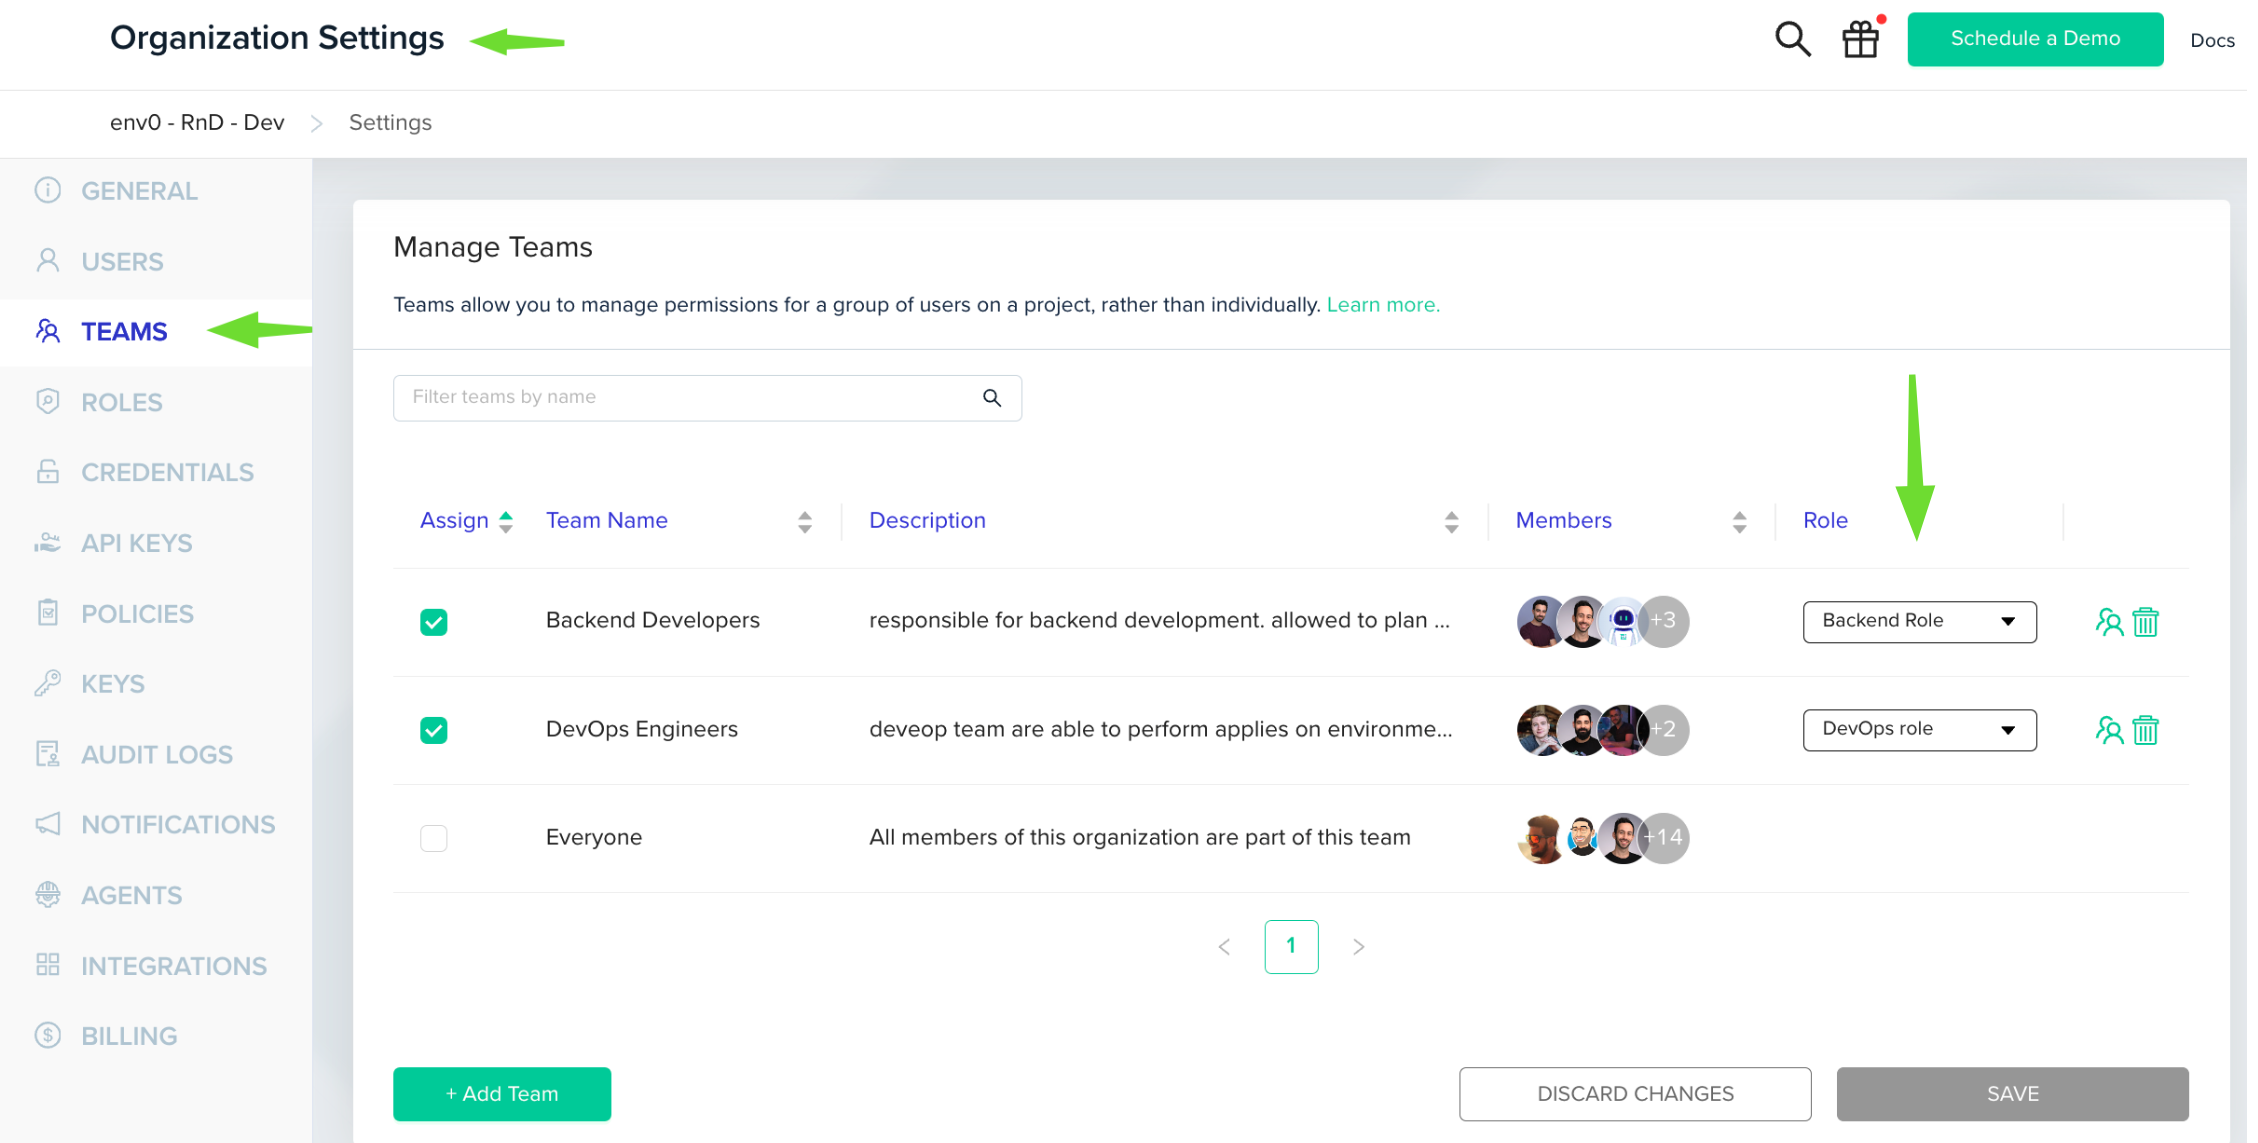Open the gift box what's new icon
Screen dimensions: 2258x1143
(1861, 40)
